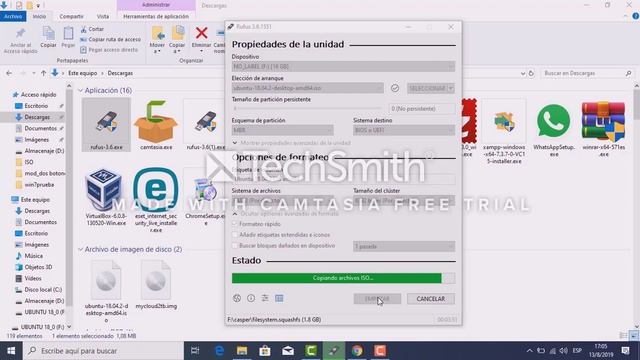This screenshot has width=640, height=360.
Task: Toggle Formateo rápido checkbox
Action: (235, 224)
